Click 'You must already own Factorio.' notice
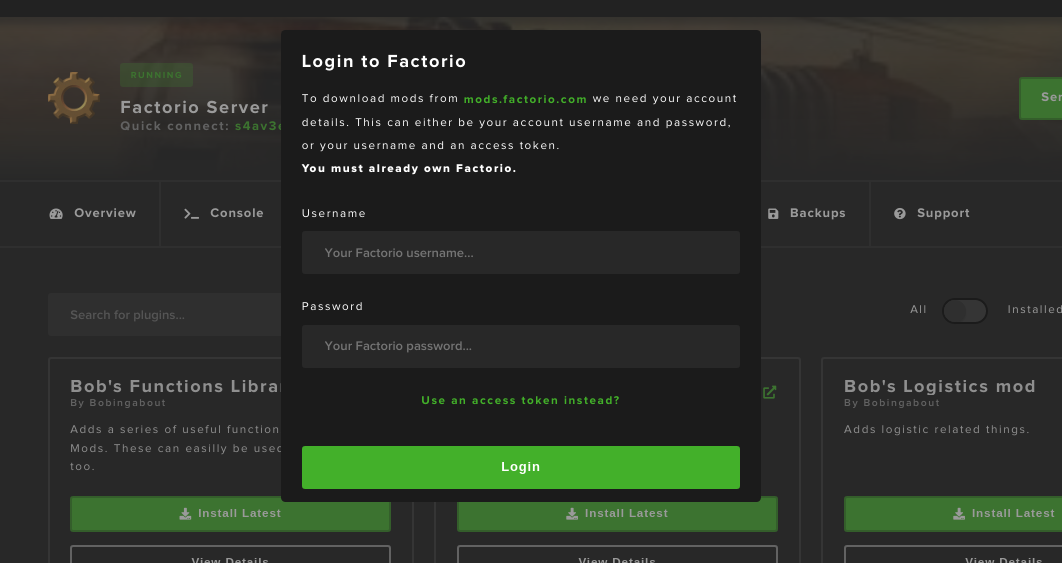This screenshot has width=1062, height=563. tap(409, 168)
